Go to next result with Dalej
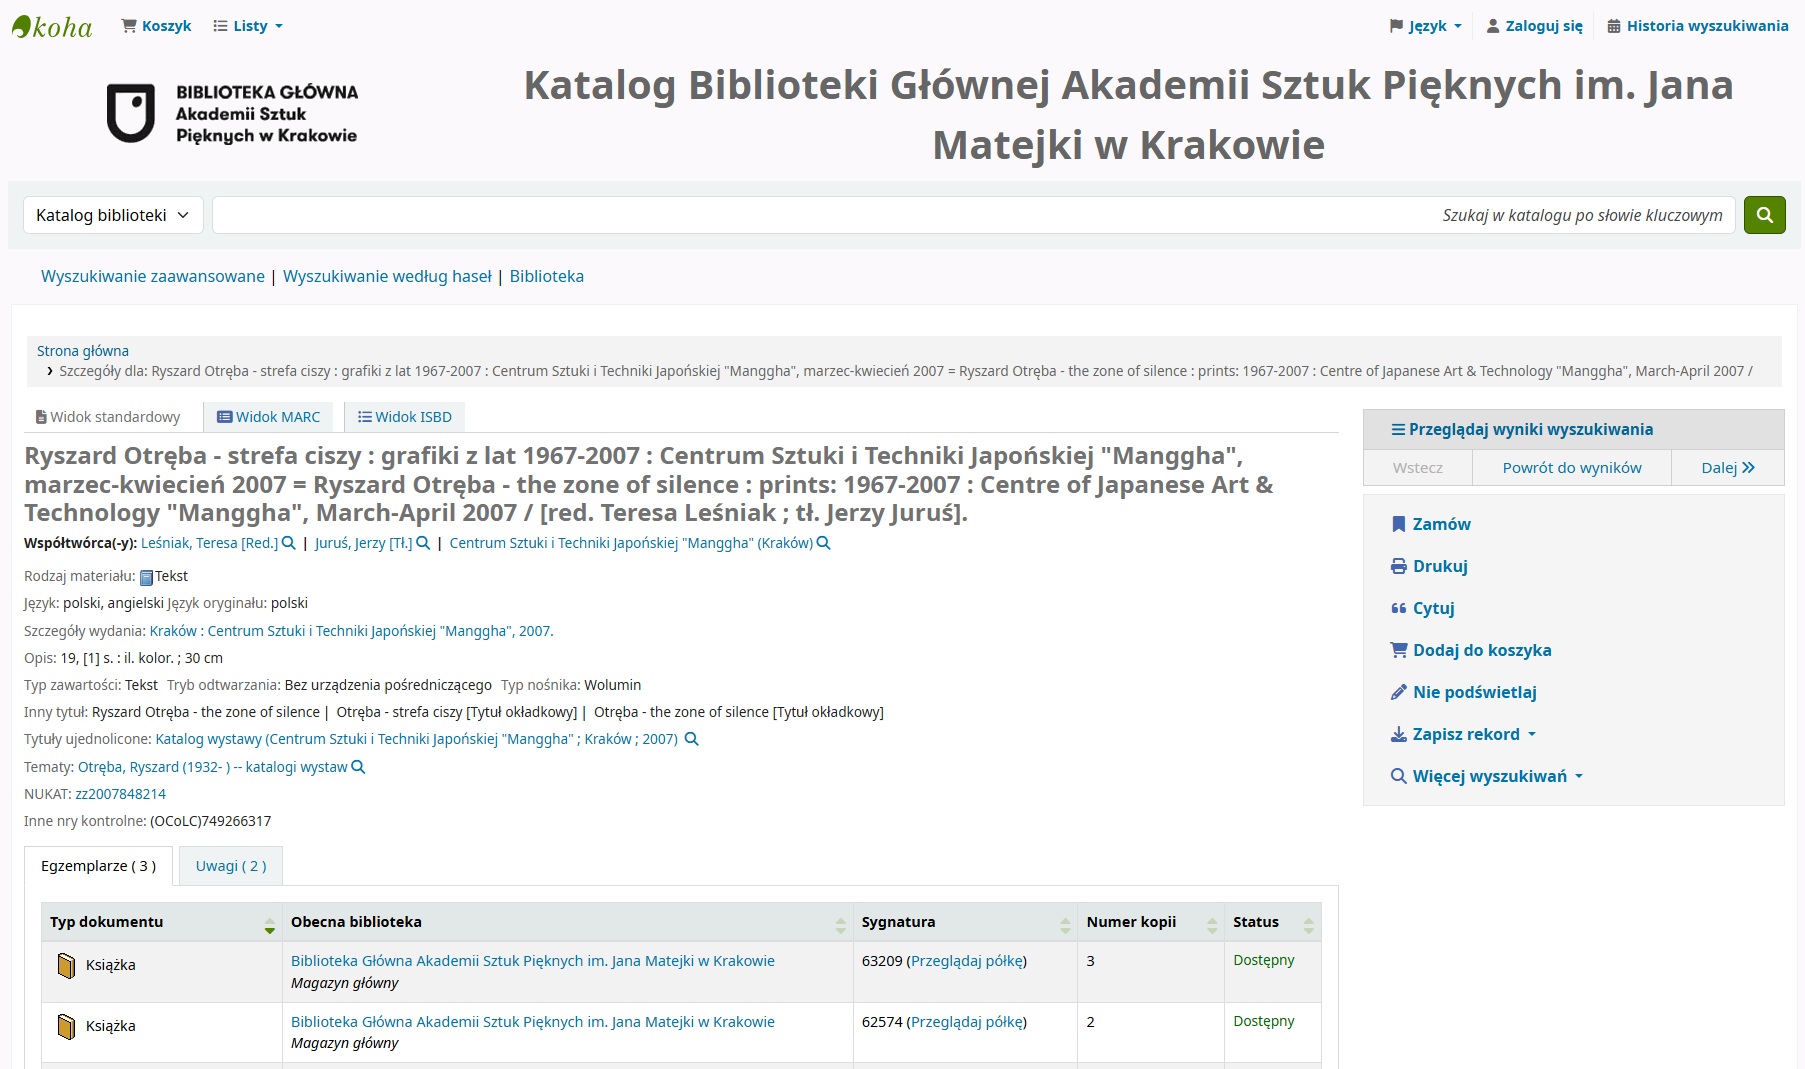Viewport: 1805px width, 1069px height. pos(1727,468)
